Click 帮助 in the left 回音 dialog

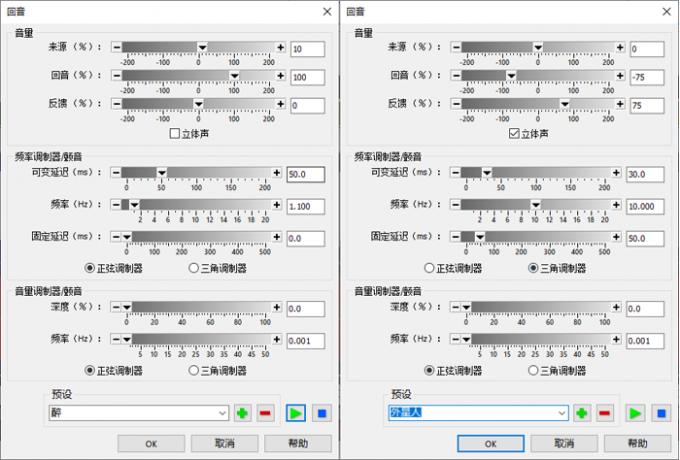pos(298,444)
